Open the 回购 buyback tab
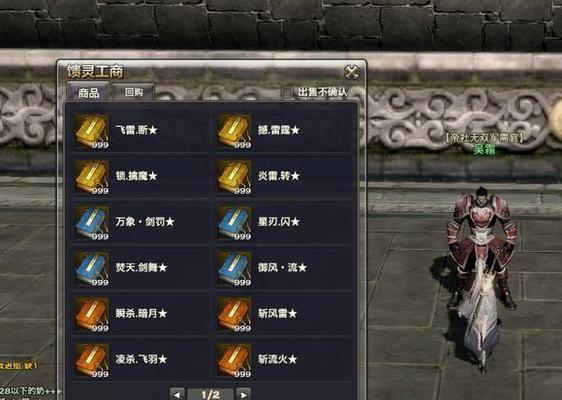The height and width of the screenshot is (400, 562). tap(133, 92)
